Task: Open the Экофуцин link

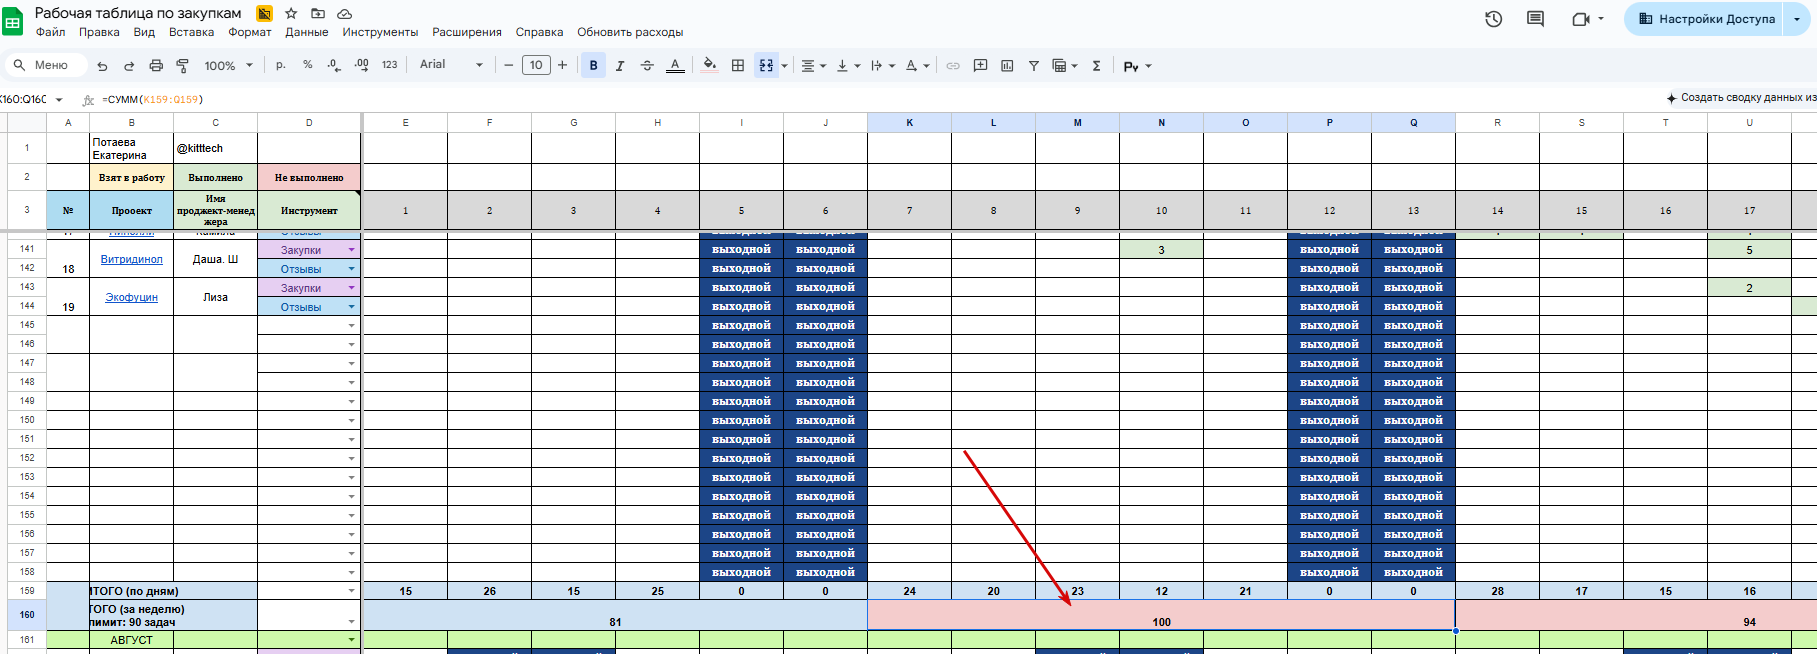Action: 131,297
